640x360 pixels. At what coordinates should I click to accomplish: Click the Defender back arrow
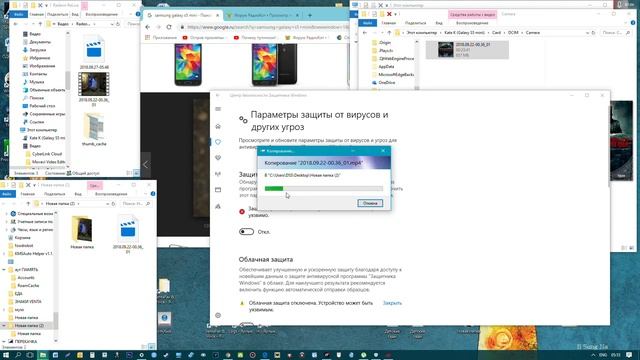218,95
